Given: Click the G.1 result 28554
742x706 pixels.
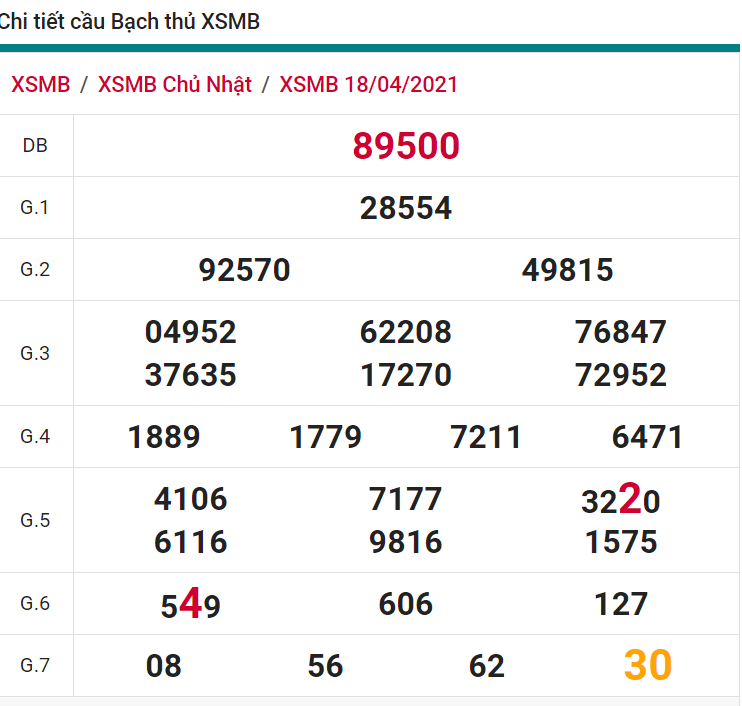Looking at the screenshot, I should [x=406, y=208].
